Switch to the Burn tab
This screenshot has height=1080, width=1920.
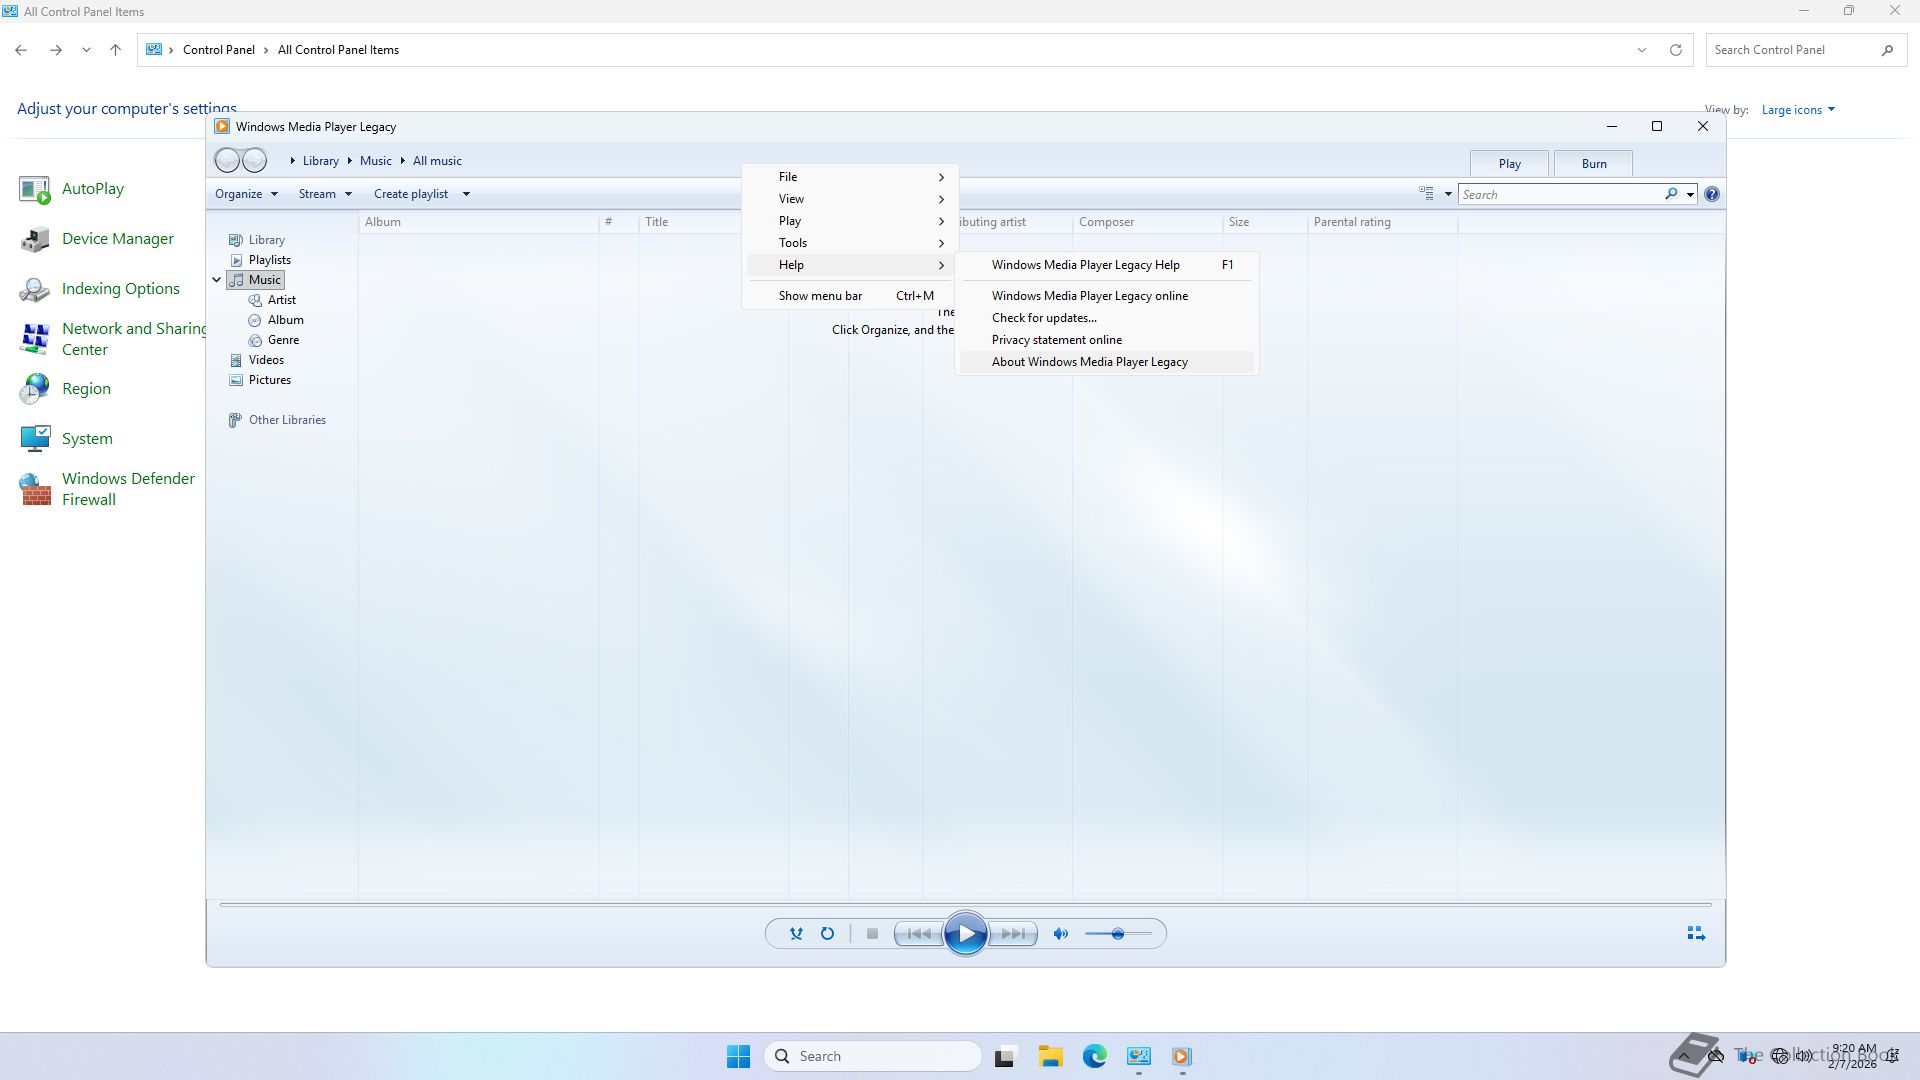click(x=1594, y=164)
